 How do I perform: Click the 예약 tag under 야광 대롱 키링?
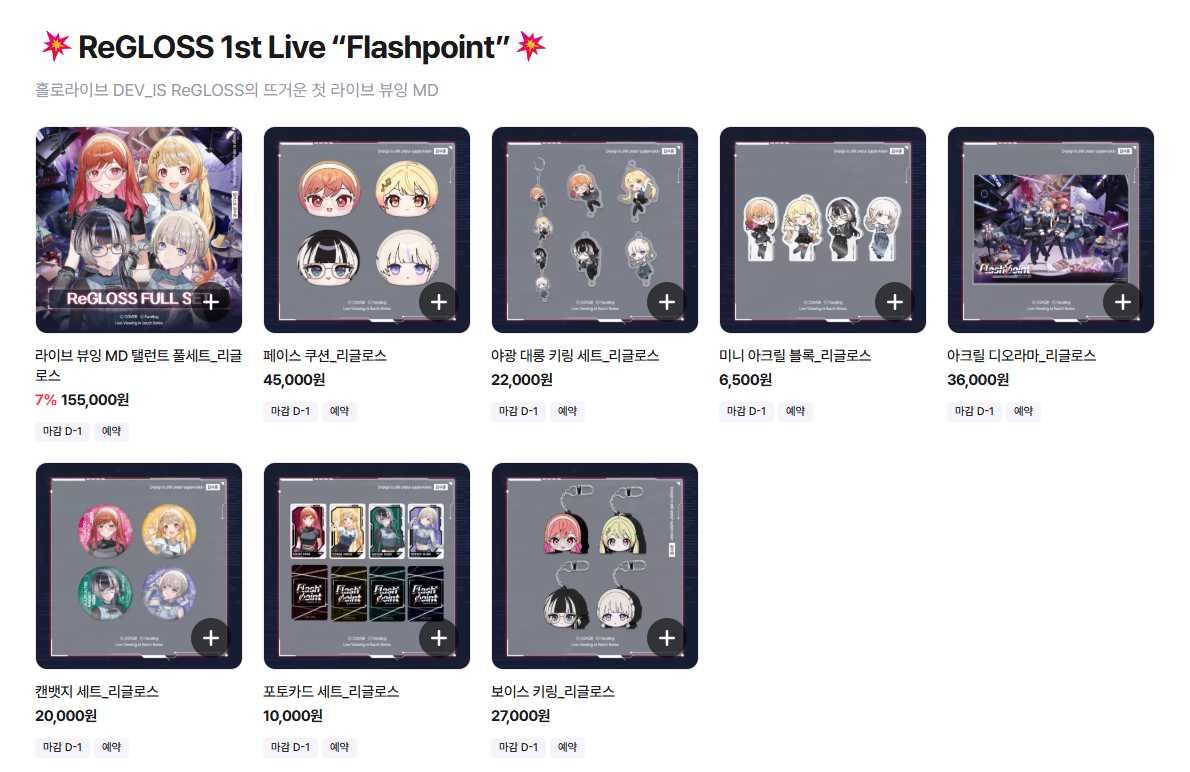click(567, 411)
